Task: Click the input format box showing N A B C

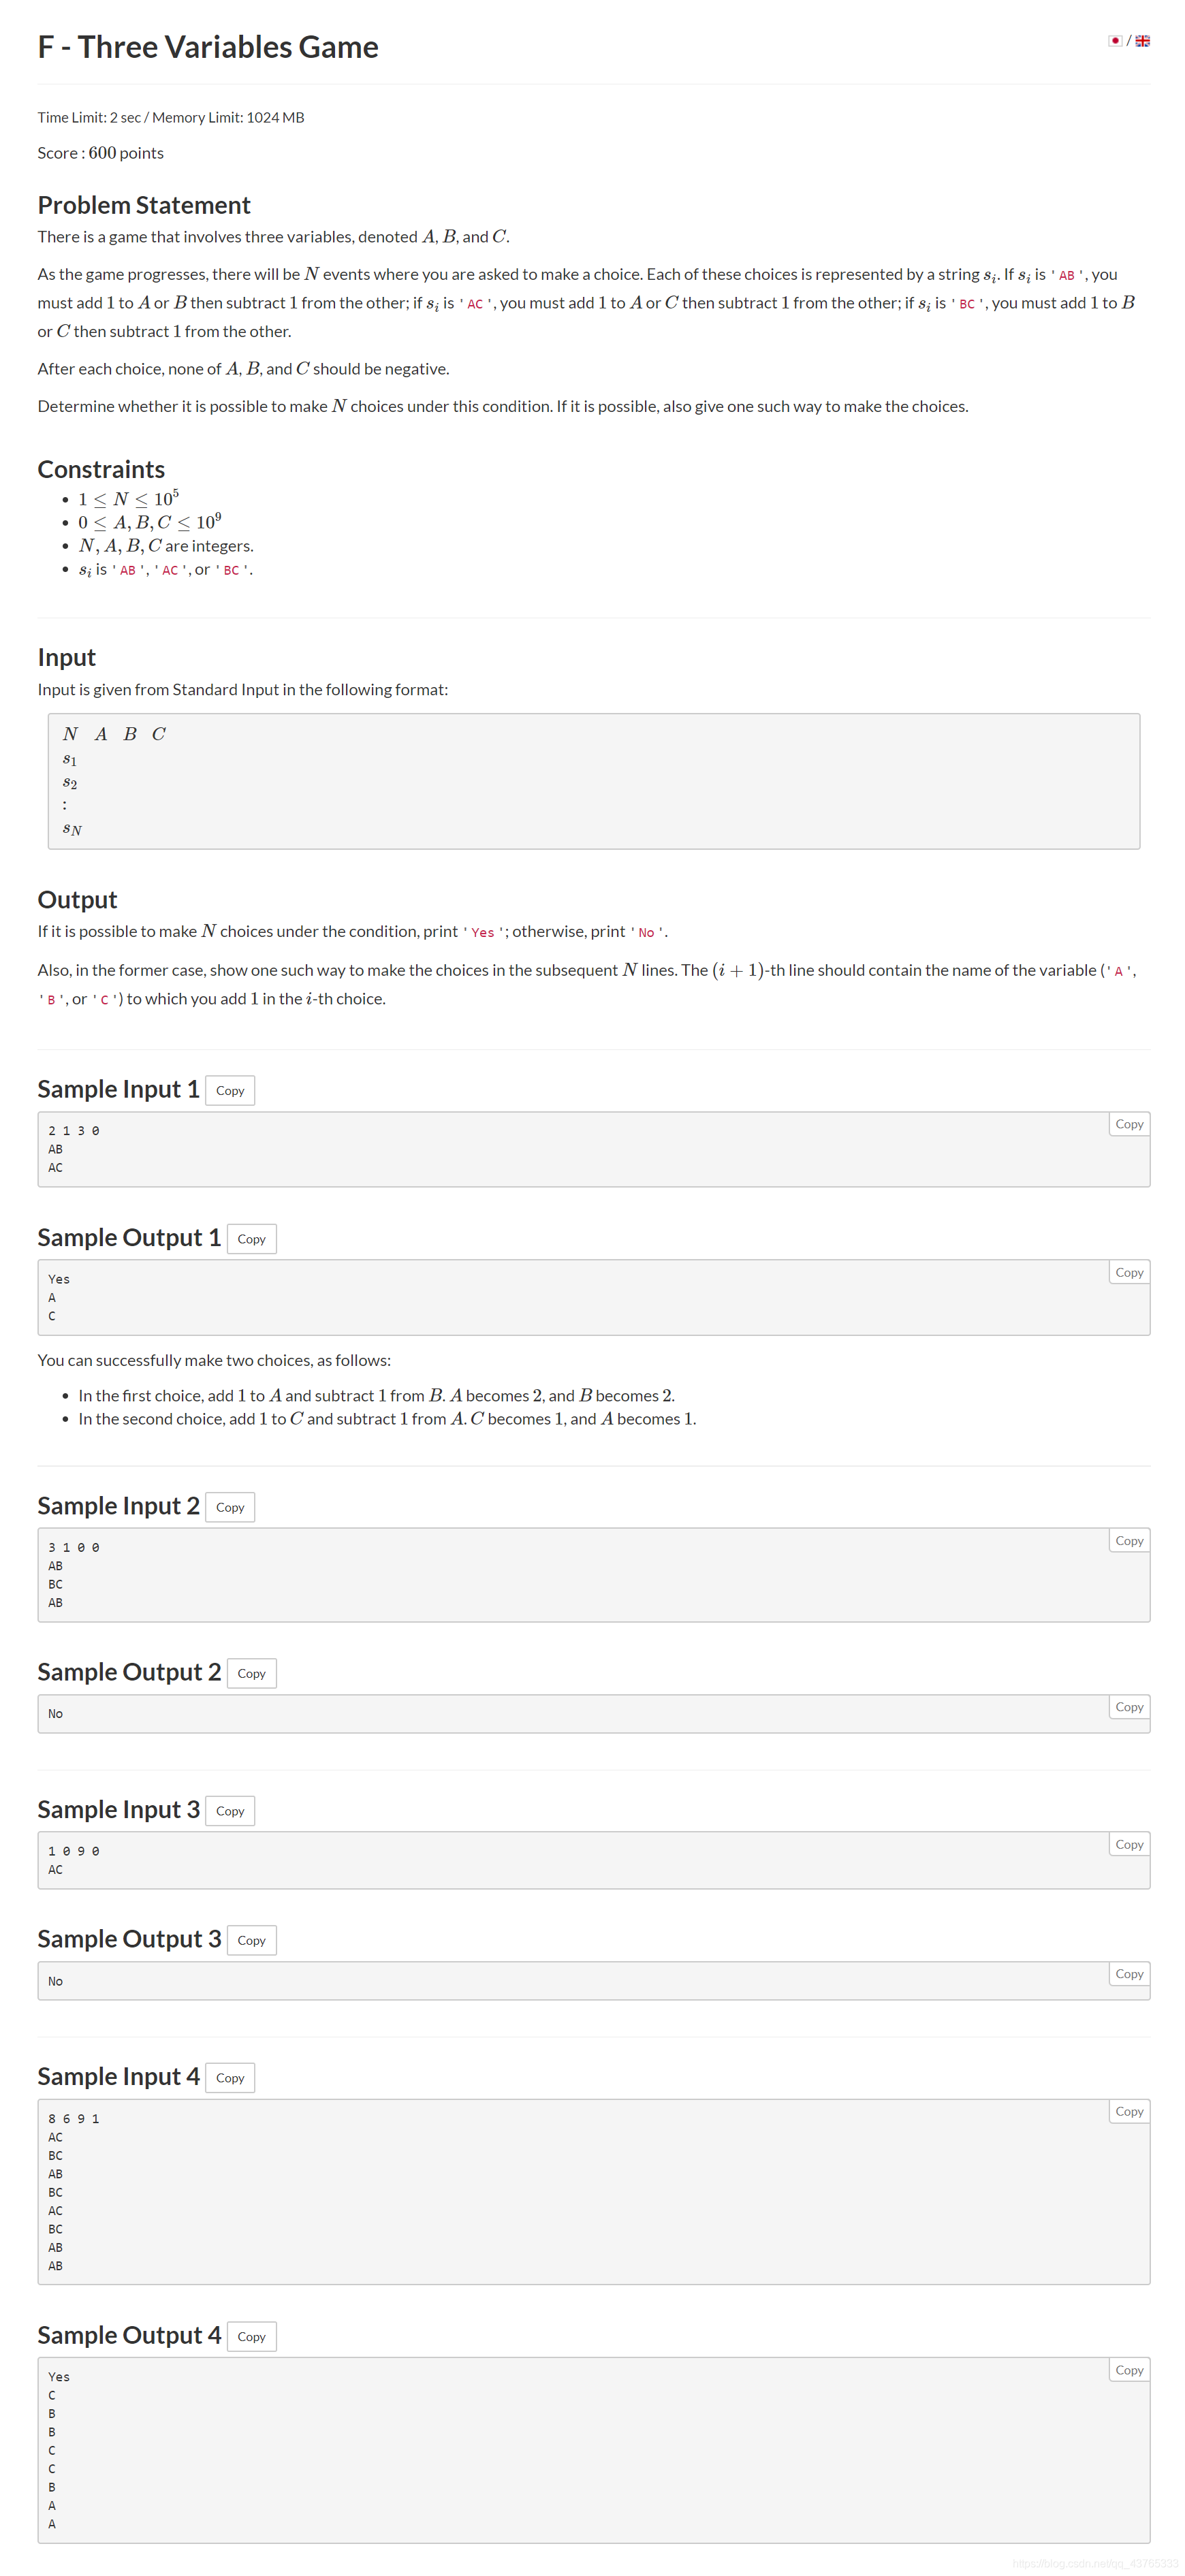Action: click(x=594, y=781)
